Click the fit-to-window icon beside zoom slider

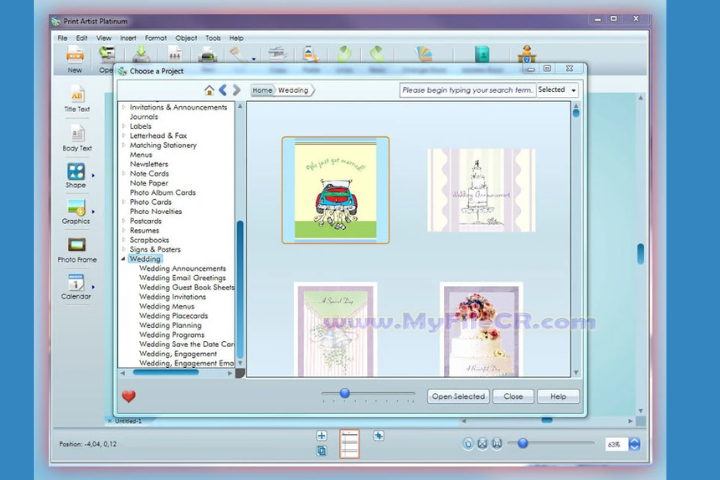click(x=482, y=444)
